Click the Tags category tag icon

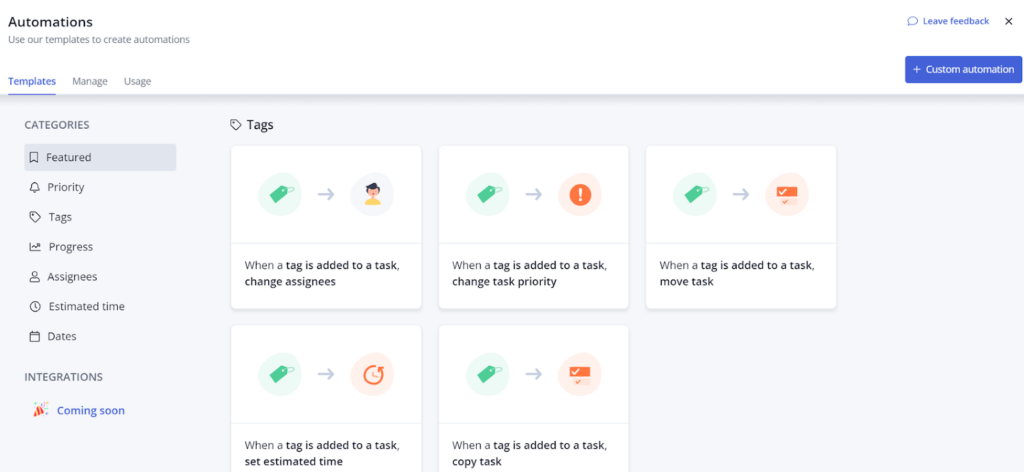point(35,217)
